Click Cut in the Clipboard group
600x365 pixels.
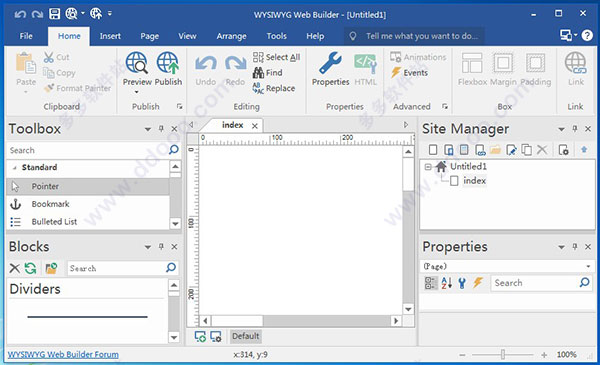(56, 57)
